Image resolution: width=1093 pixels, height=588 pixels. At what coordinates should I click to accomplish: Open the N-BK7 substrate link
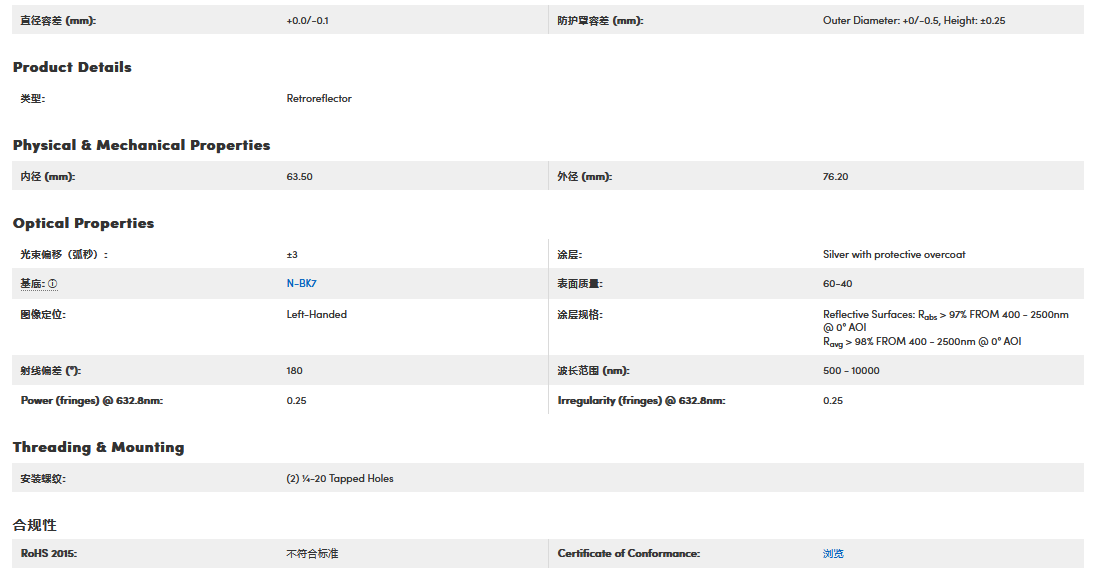tap(301, 284)
